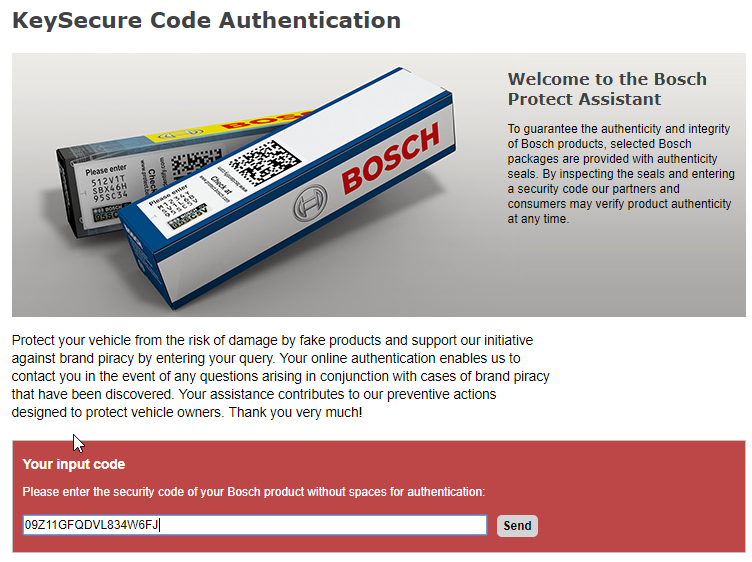Click the QR code on the blue box
The image size is (752, 562).
pos(264,163)
